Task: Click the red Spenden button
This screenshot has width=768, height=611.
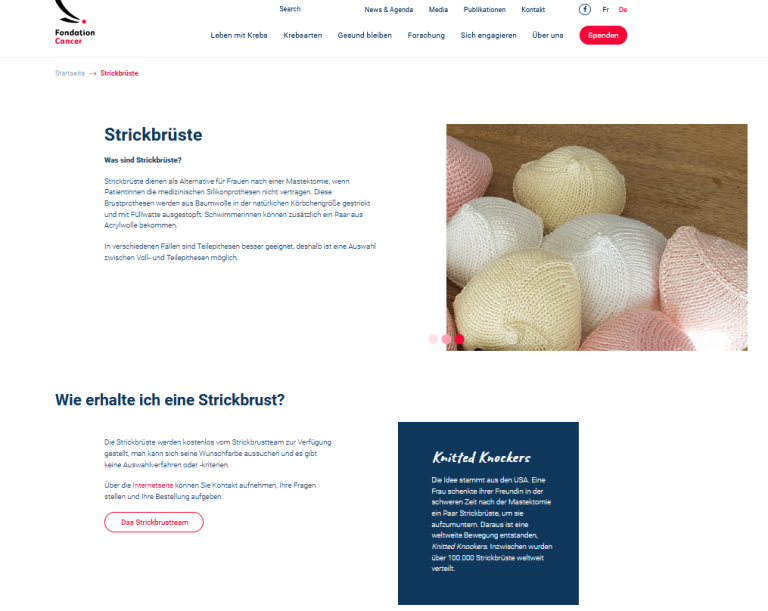Action: tap(603, 35)
